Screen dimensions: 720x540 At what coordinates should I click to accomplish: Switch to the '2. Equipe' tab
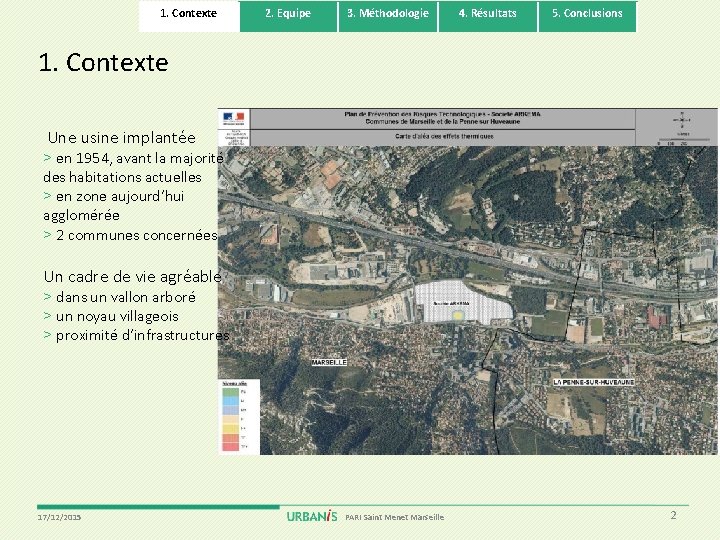tap(288, 16)
